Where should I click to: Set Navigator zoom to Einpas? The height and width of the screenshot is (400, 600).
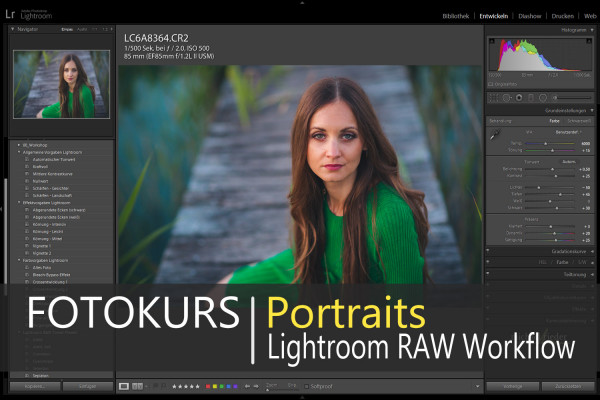pos(67,29)
